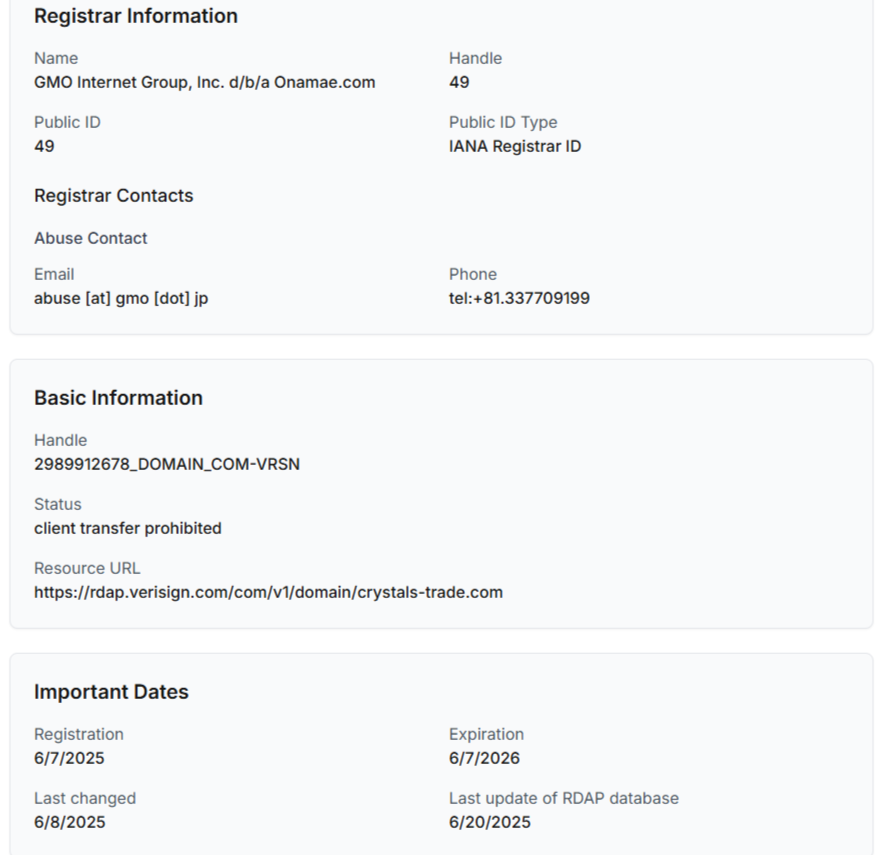
Task: Click the Public ID Type label
Action: click(x=503, y=122)
